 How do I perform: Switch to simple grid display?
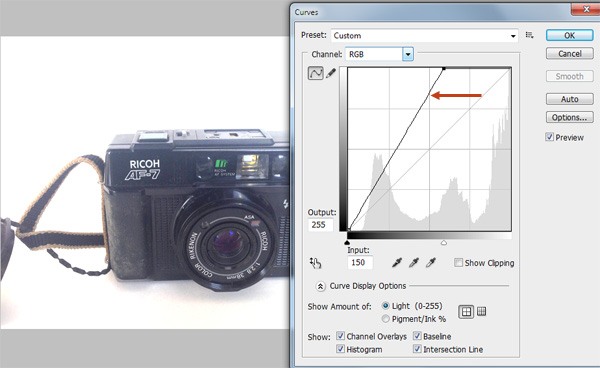click(466, 312)
